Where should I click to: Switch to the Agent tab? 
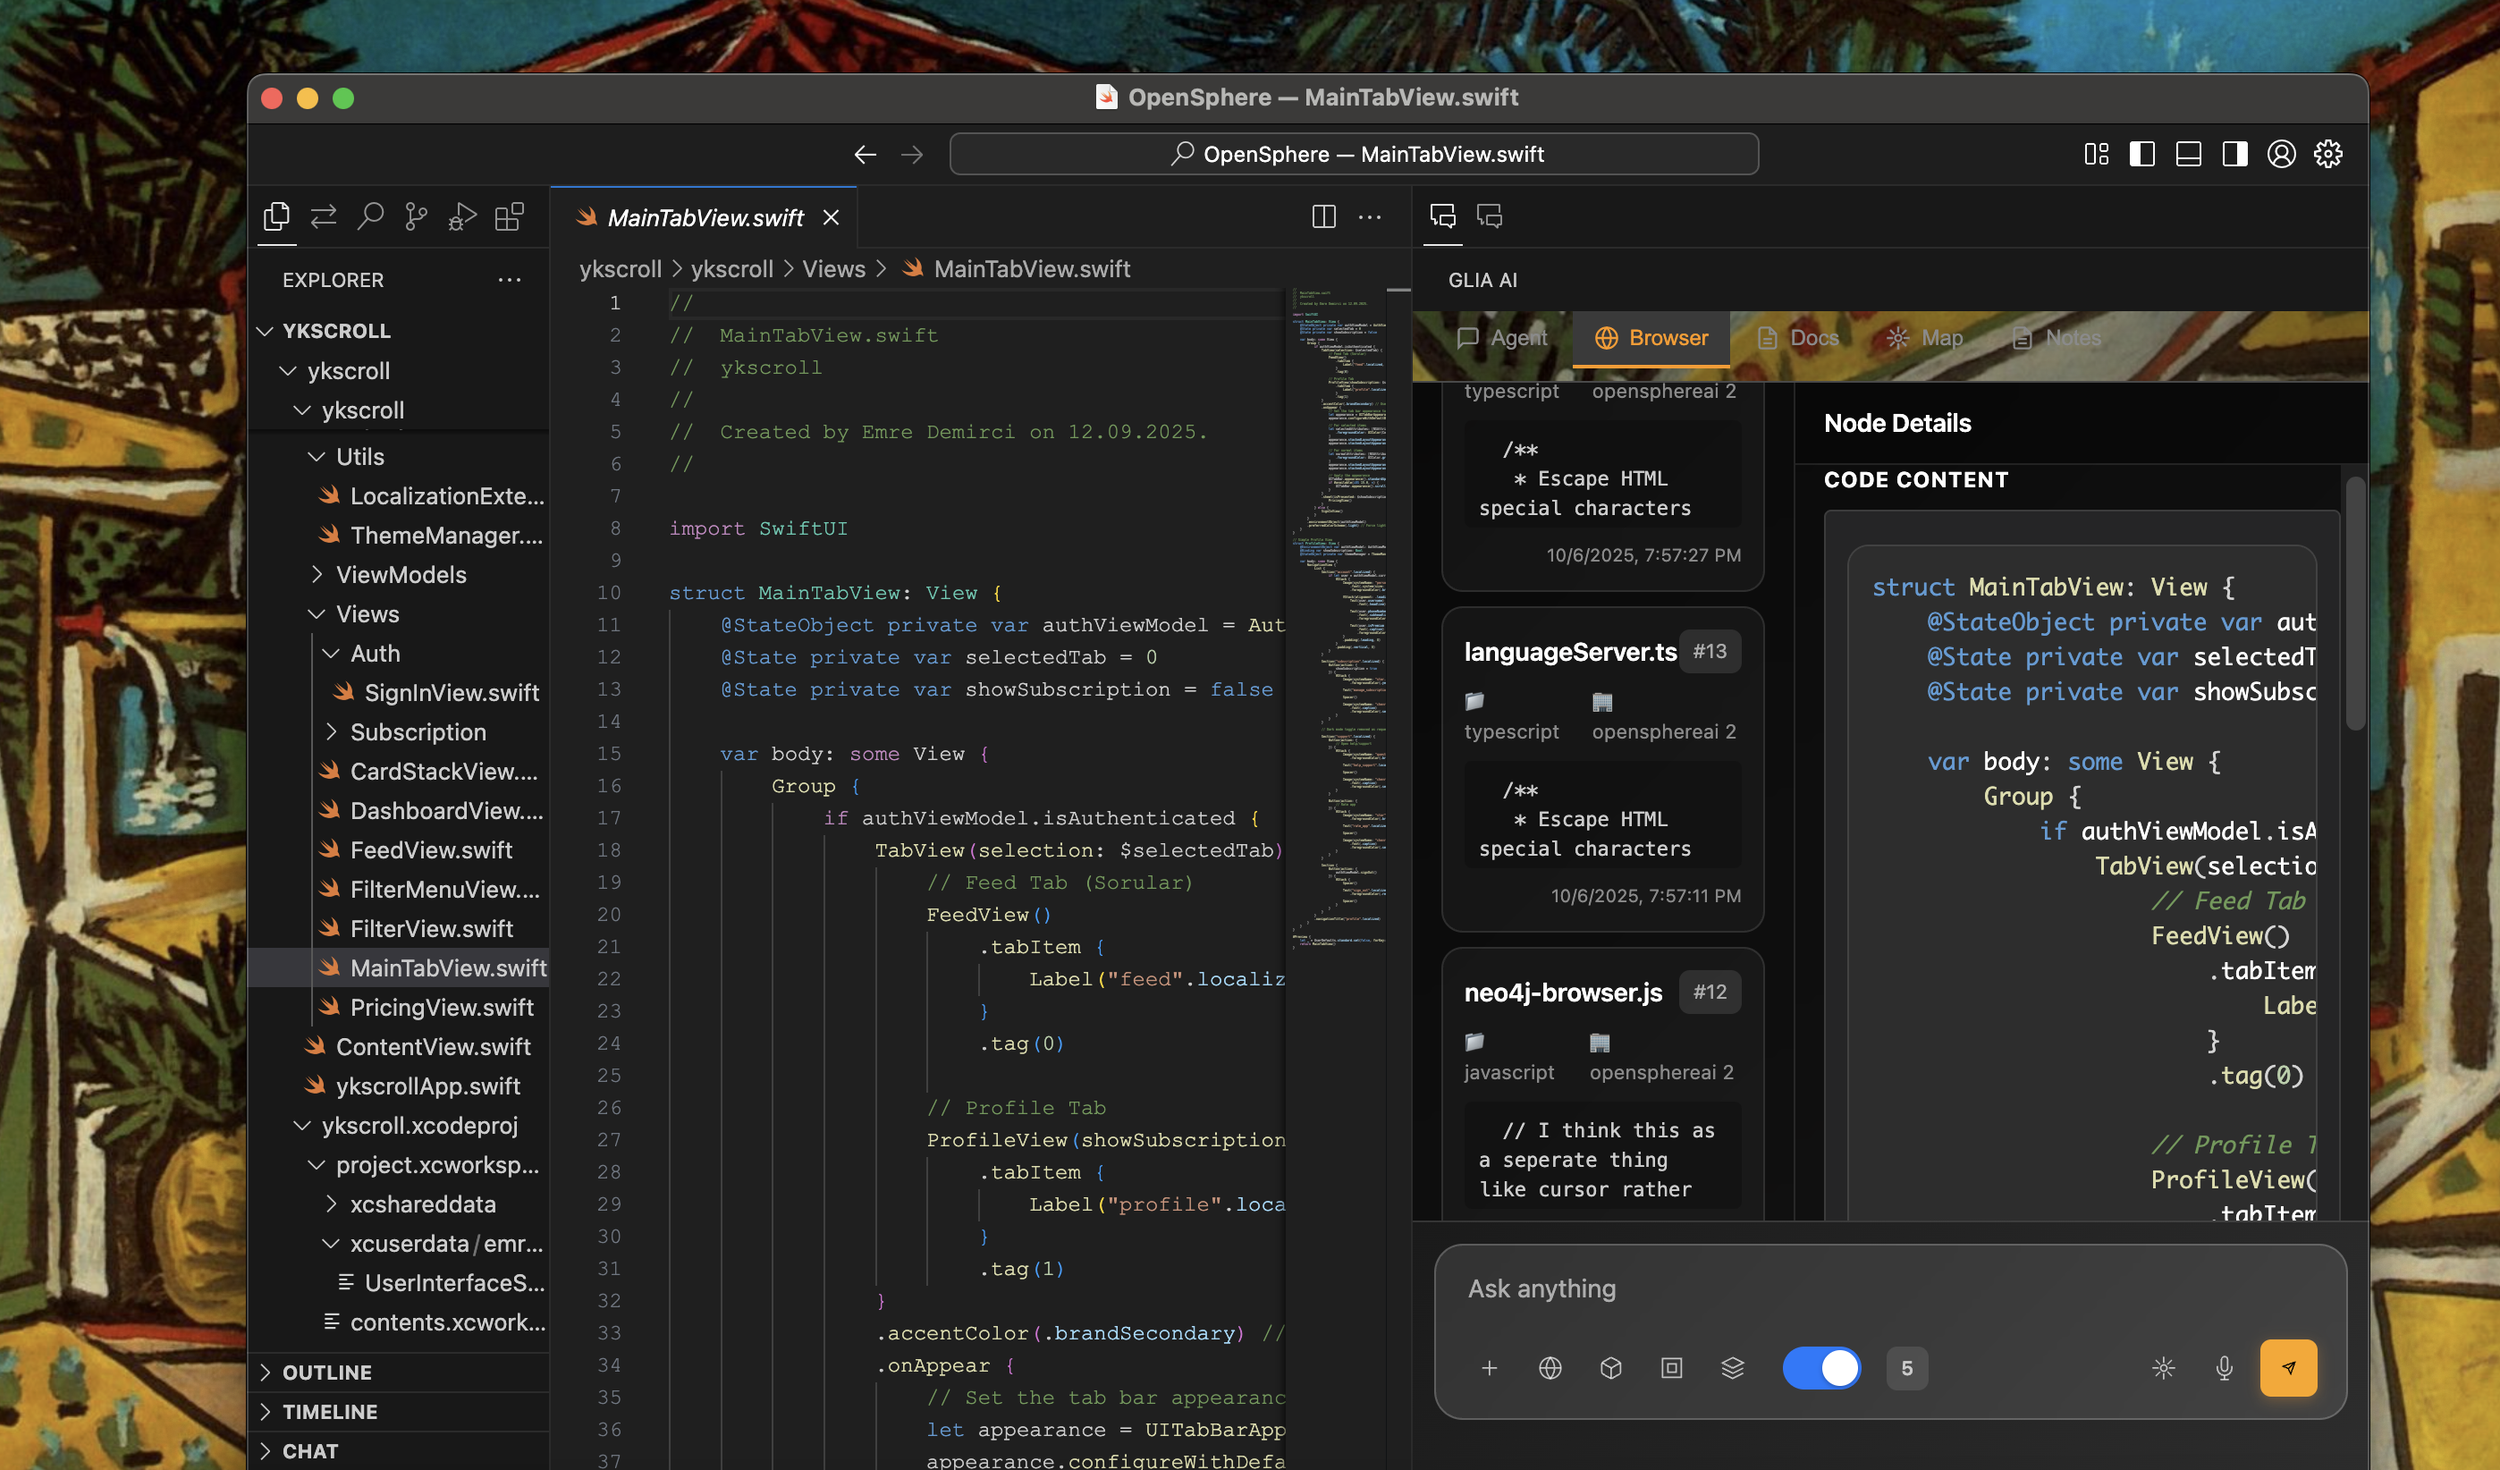1502,338
